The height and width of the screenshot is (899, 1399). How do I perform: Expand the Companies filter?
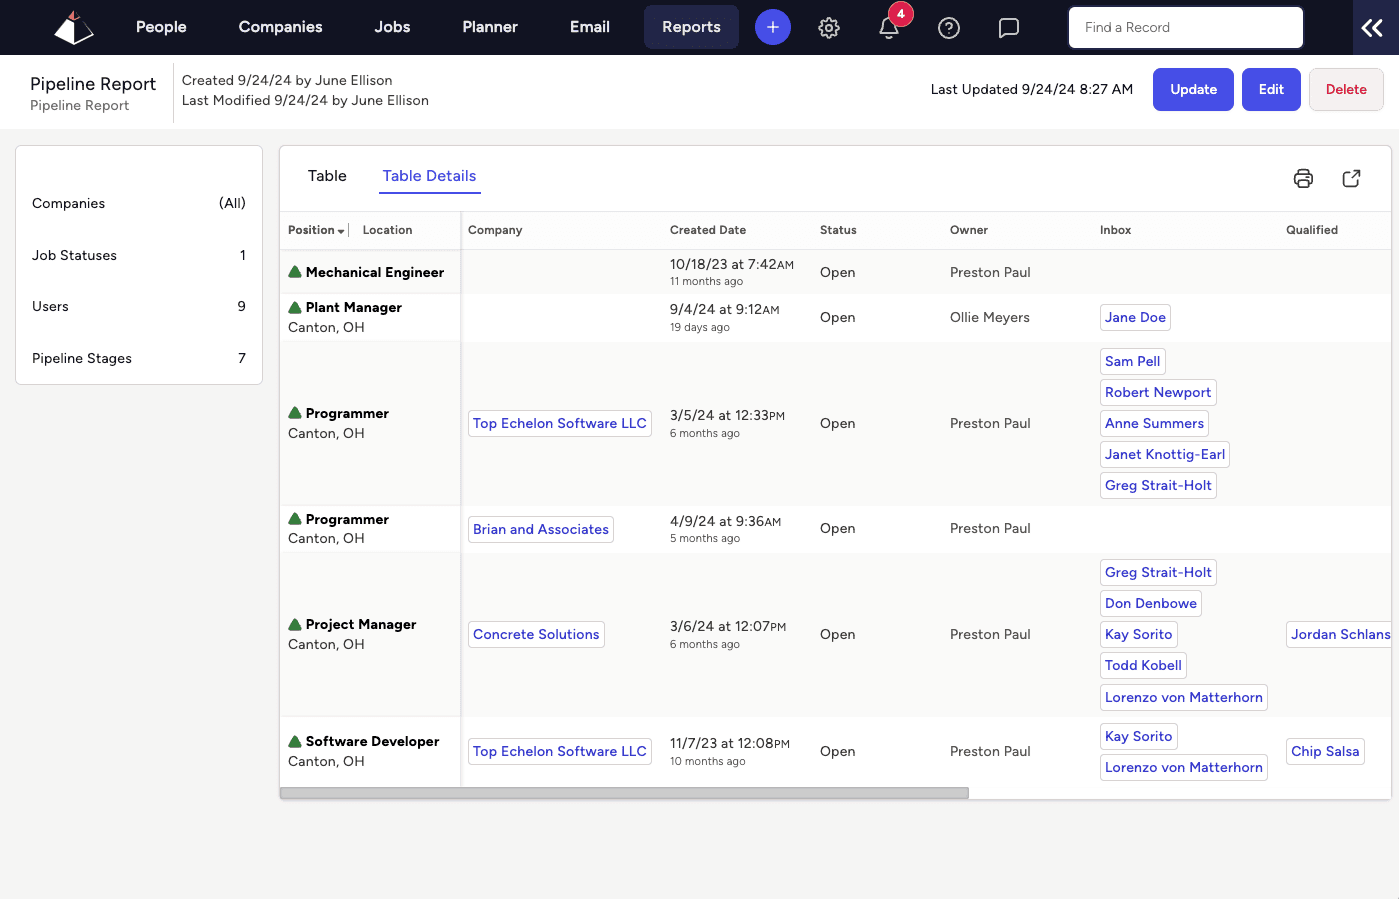139,203
